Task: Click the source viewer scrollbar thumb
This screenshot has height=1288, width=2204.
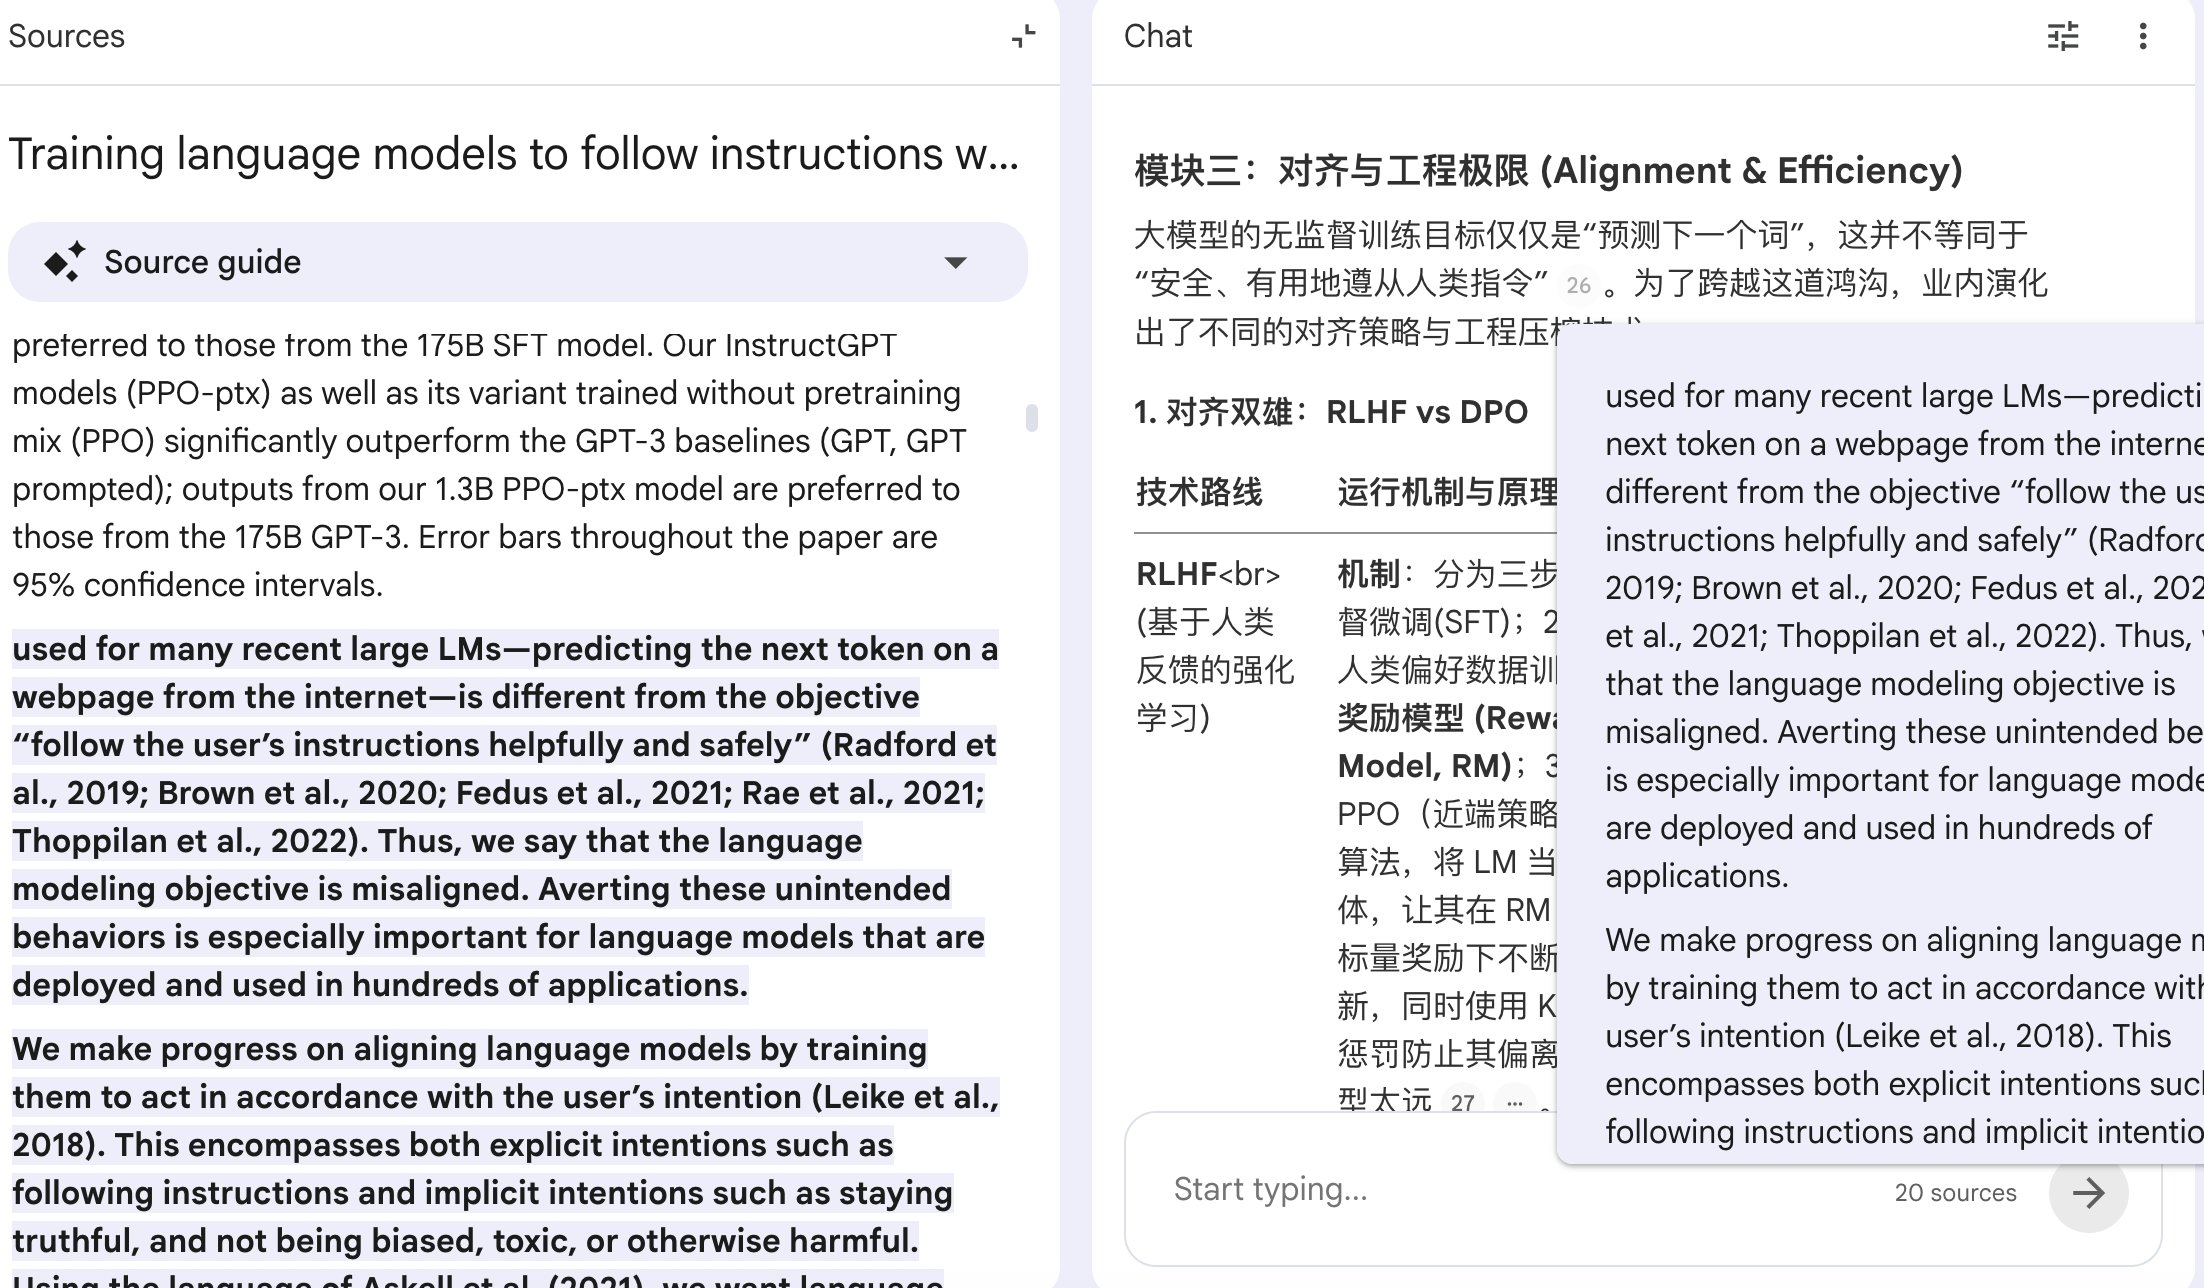Action: click(1031, 417)
